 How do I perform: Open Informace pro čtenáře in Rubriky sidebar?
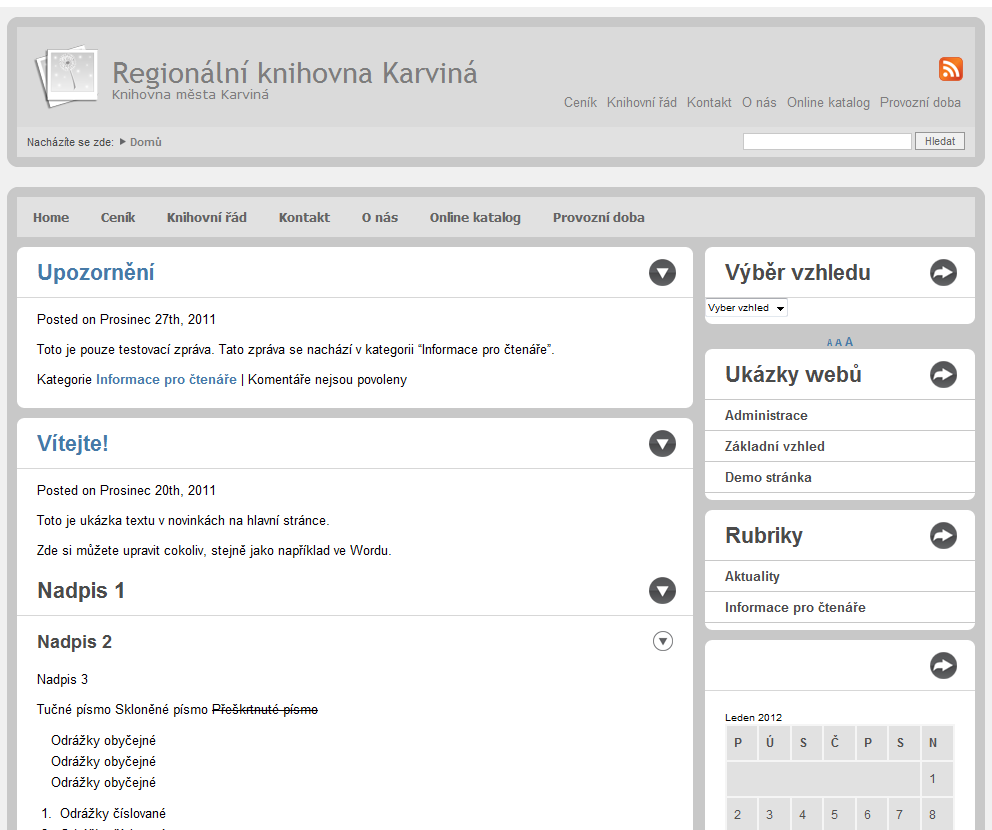[x=795, y=607]
